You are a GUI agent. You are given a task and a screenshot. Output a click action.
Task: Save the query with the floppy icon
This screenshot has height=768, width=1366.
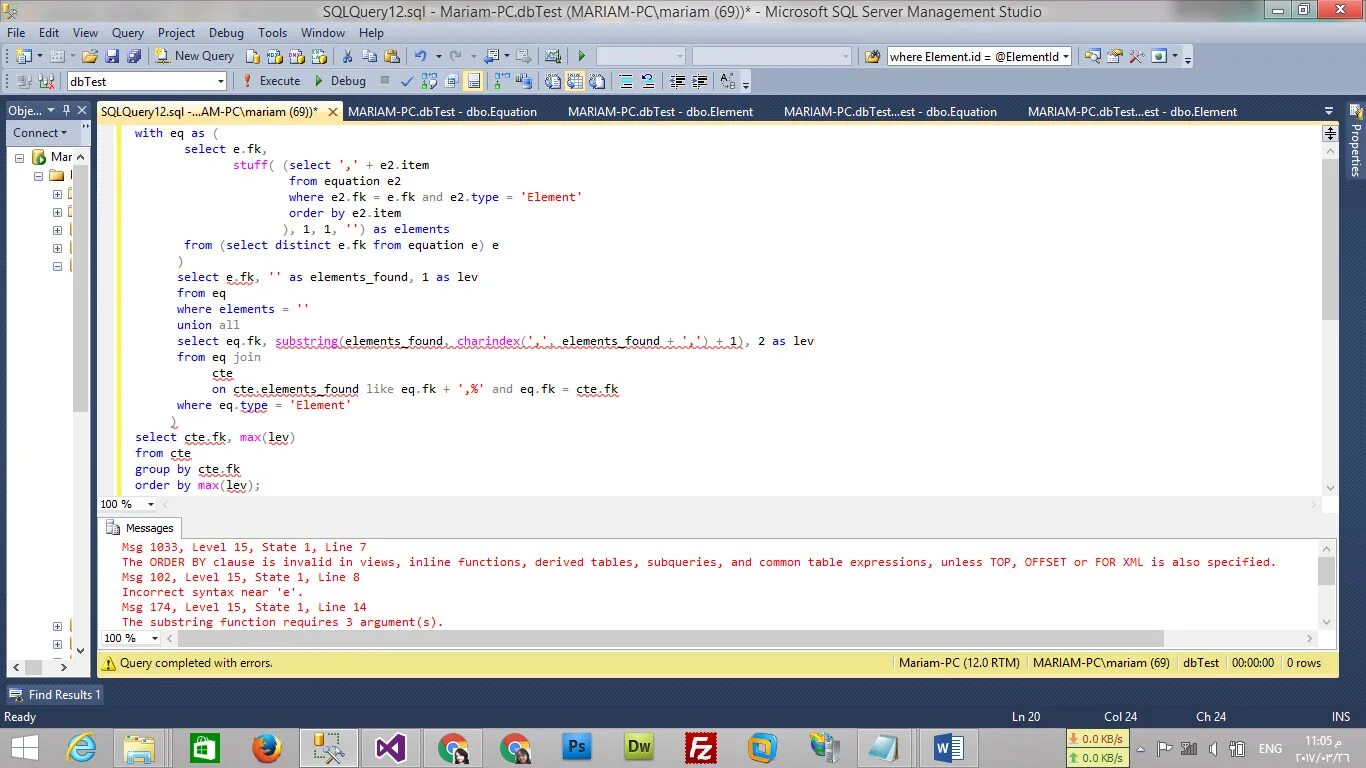(112, 56)
